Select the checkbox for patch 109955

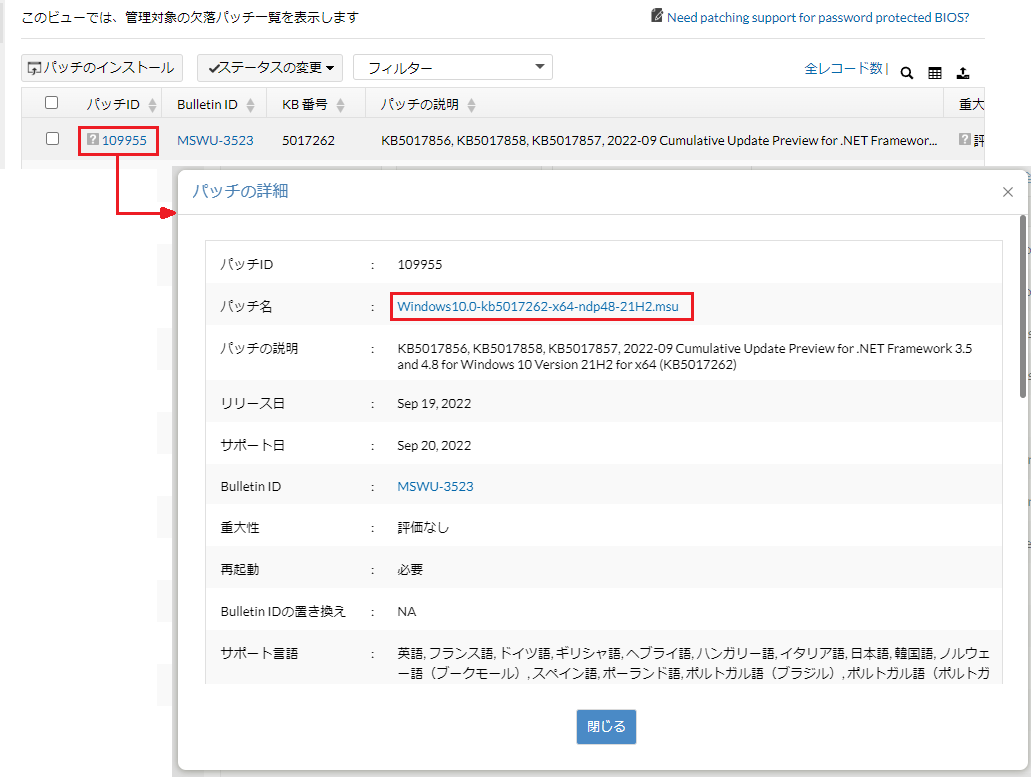[x=52, y=139]
